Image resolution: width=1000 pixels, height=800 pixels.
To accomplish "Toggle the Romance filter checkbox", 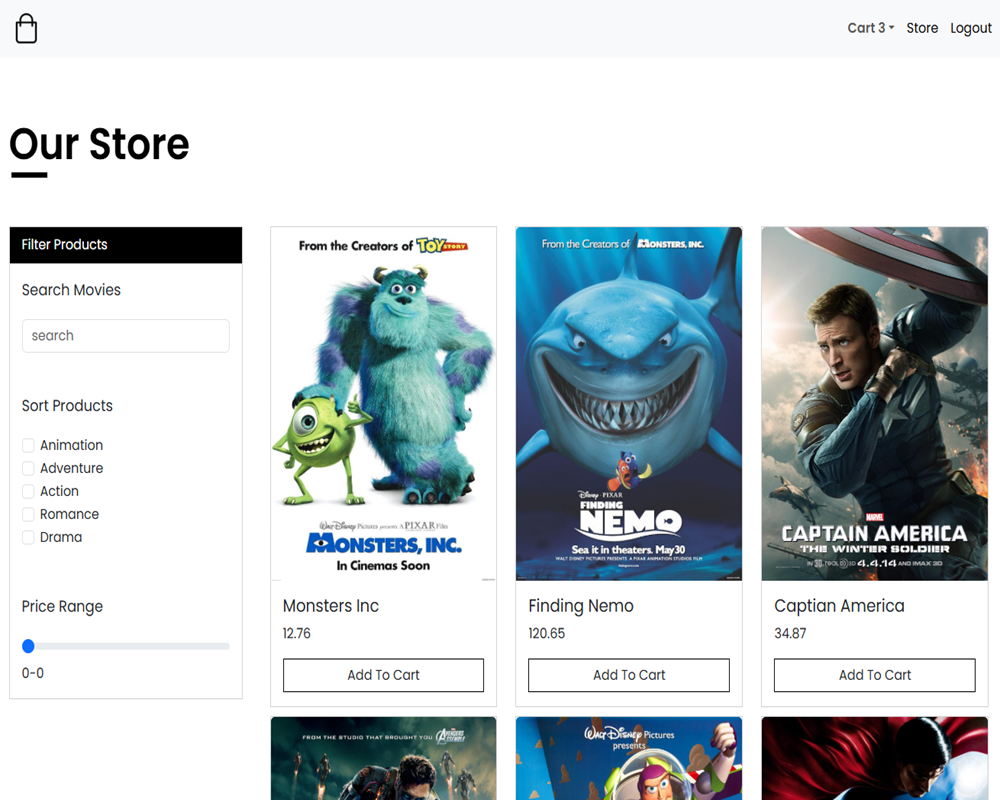I will pyautogui.click(x=28, y=514).
